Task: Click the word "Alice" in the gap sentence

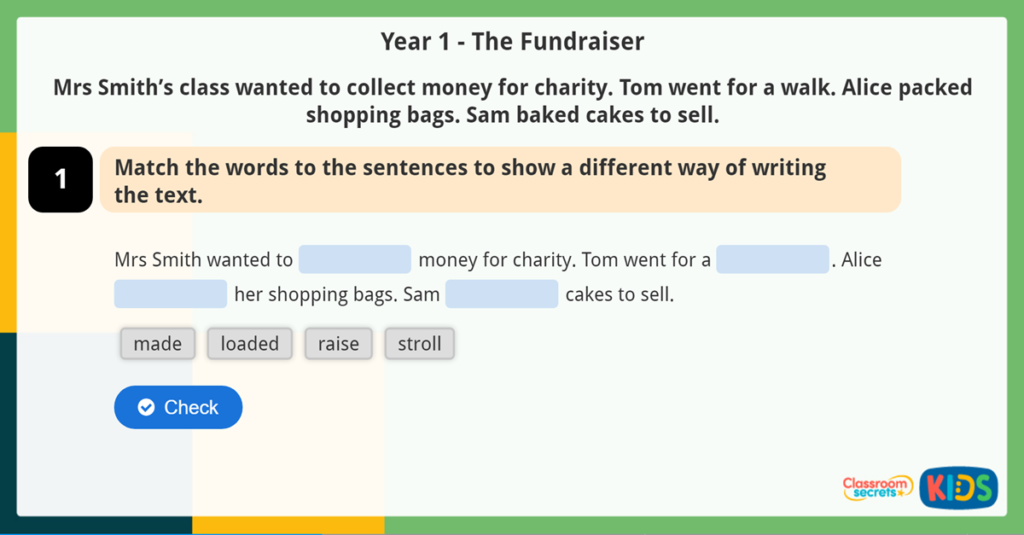Action: tap(861, 261)
